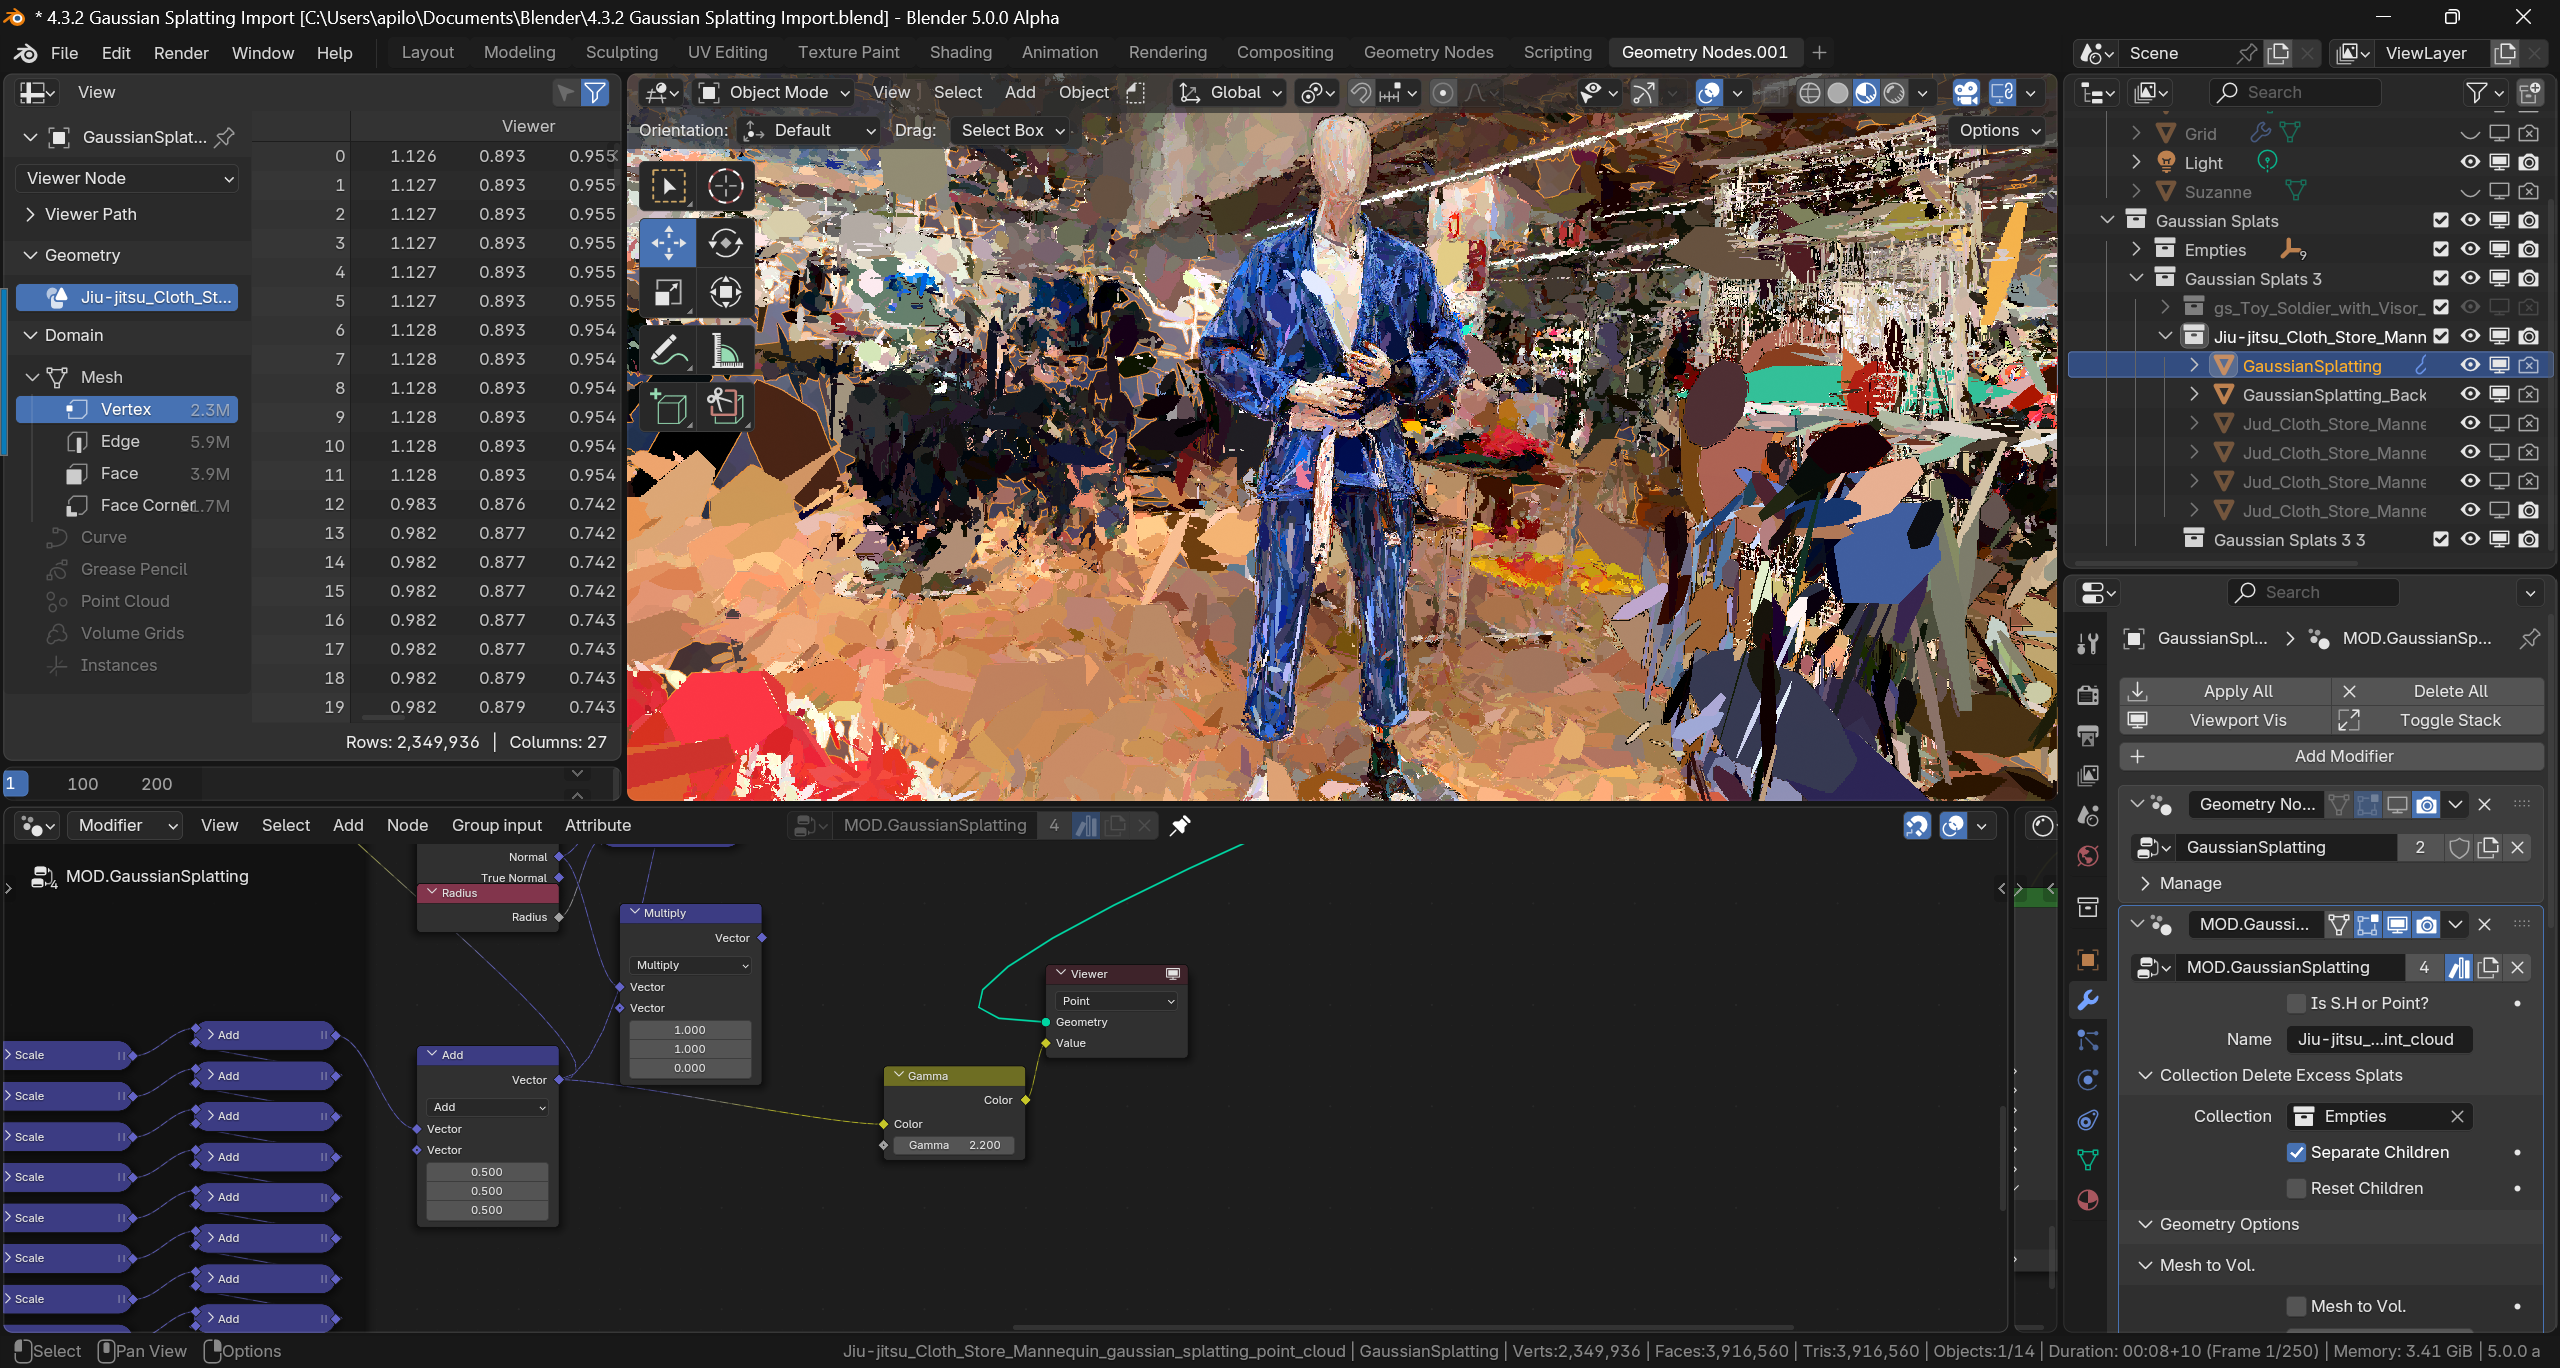Enable the Is S.H or Point checkbox
The image size is (2560, 1368).
coord(2297,1003)
